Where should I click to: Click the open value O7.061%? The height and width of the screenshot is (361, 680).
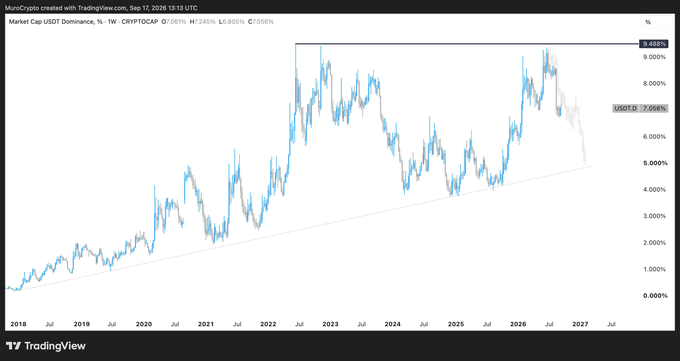click(174, 22)
